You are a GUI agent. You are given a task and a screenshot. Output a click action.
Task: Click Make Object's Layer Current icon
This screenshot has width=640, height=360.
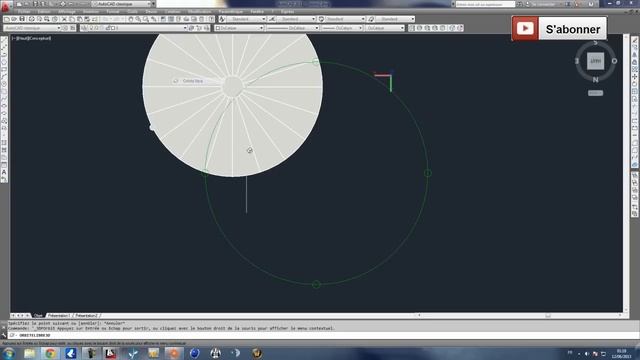pos(191,28)
